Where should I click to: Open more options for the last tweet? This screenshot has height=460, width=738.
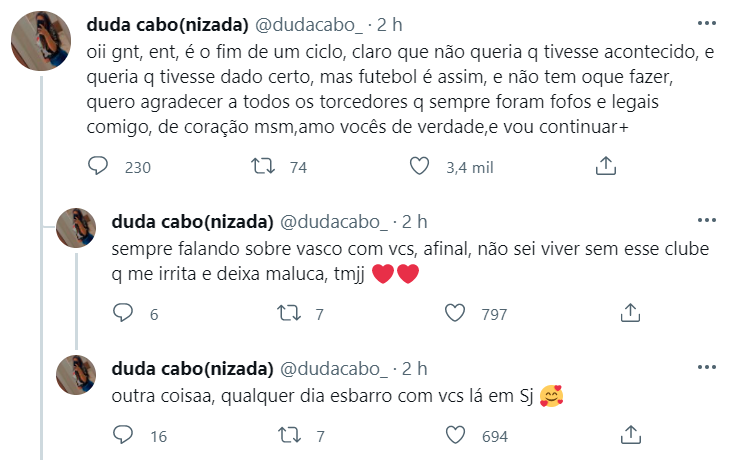click(706, 367)
